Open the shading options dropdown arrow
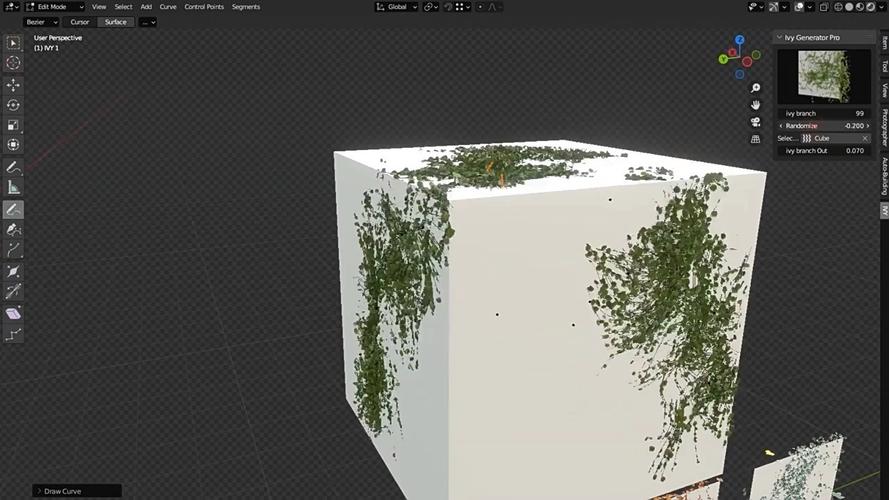 tap(880, 7)
